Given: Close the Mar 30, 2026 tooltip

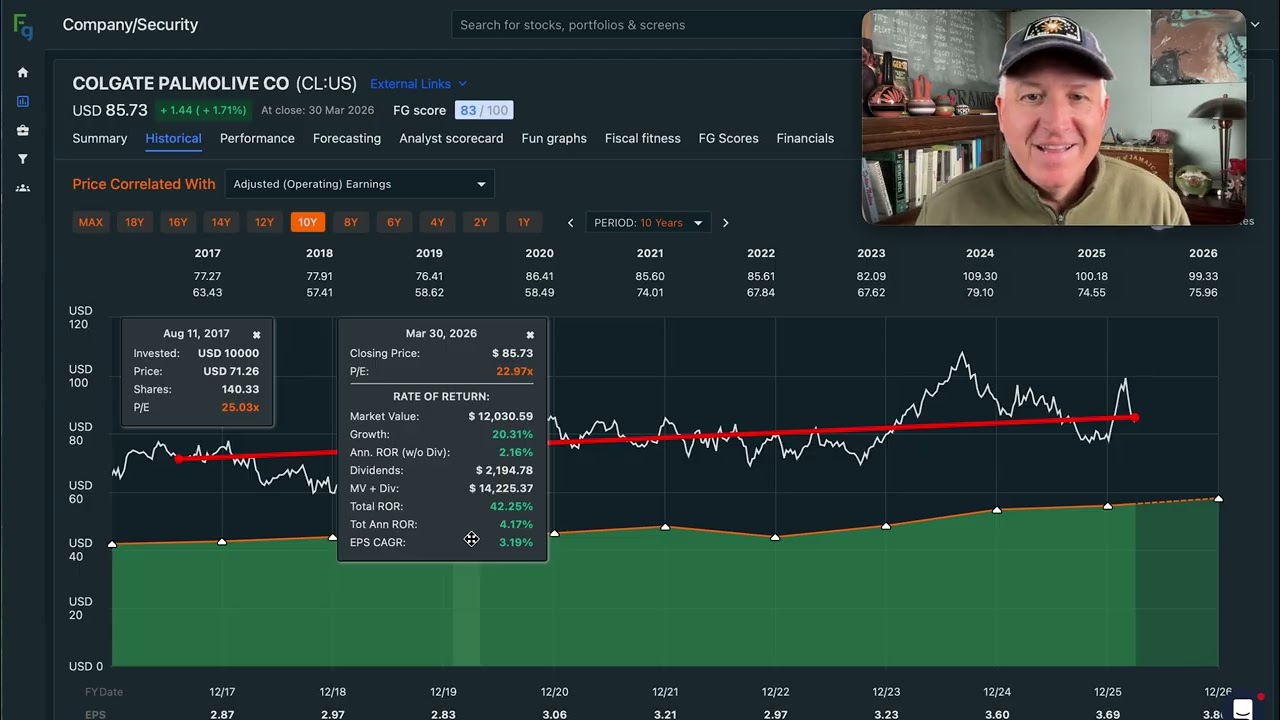Looking at the screenshot, I should tap(530, 335).
